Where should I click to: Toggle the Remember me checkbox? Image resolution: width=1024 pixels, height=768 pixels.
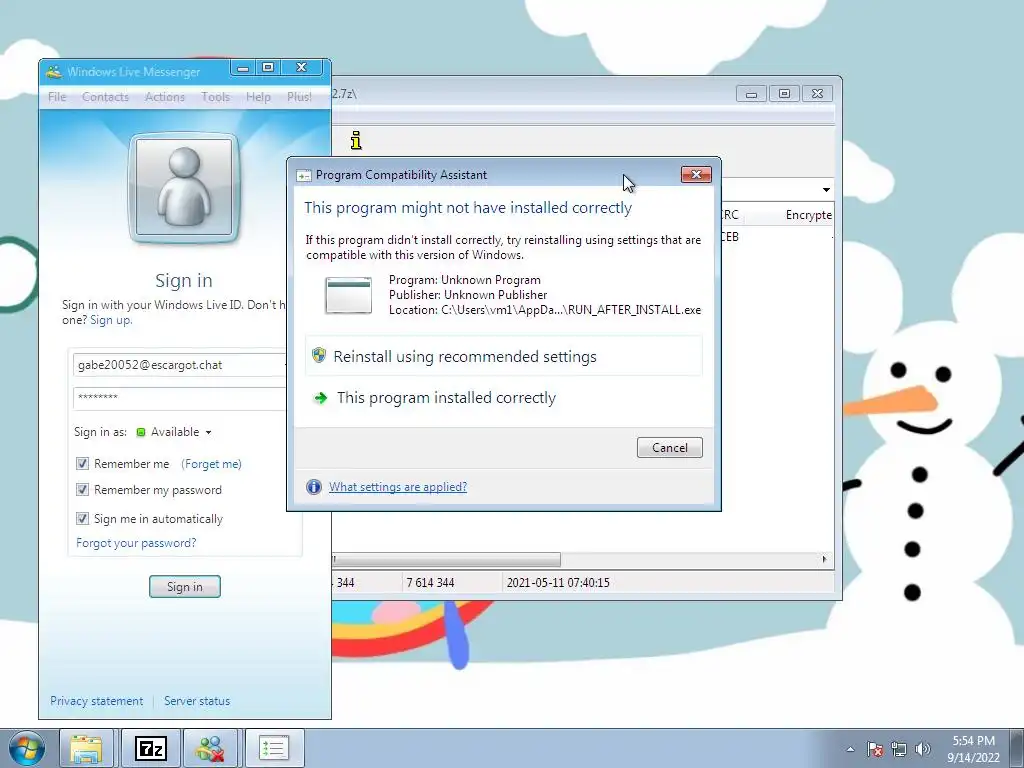(82, 464)
